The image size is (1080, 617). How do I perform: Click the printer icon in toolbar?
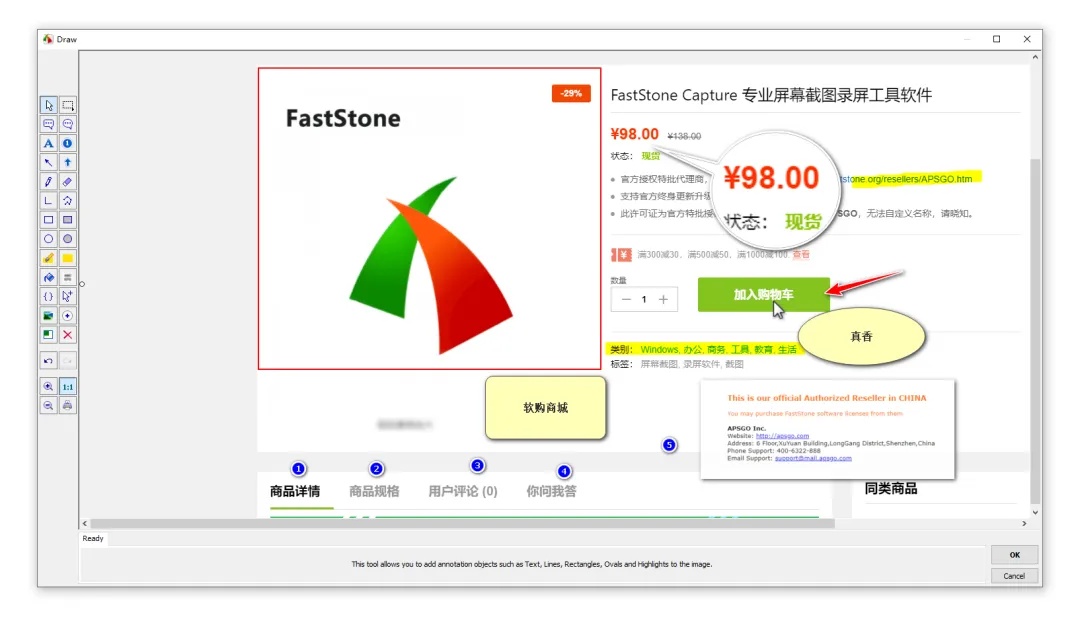click(x=68, y=406)
